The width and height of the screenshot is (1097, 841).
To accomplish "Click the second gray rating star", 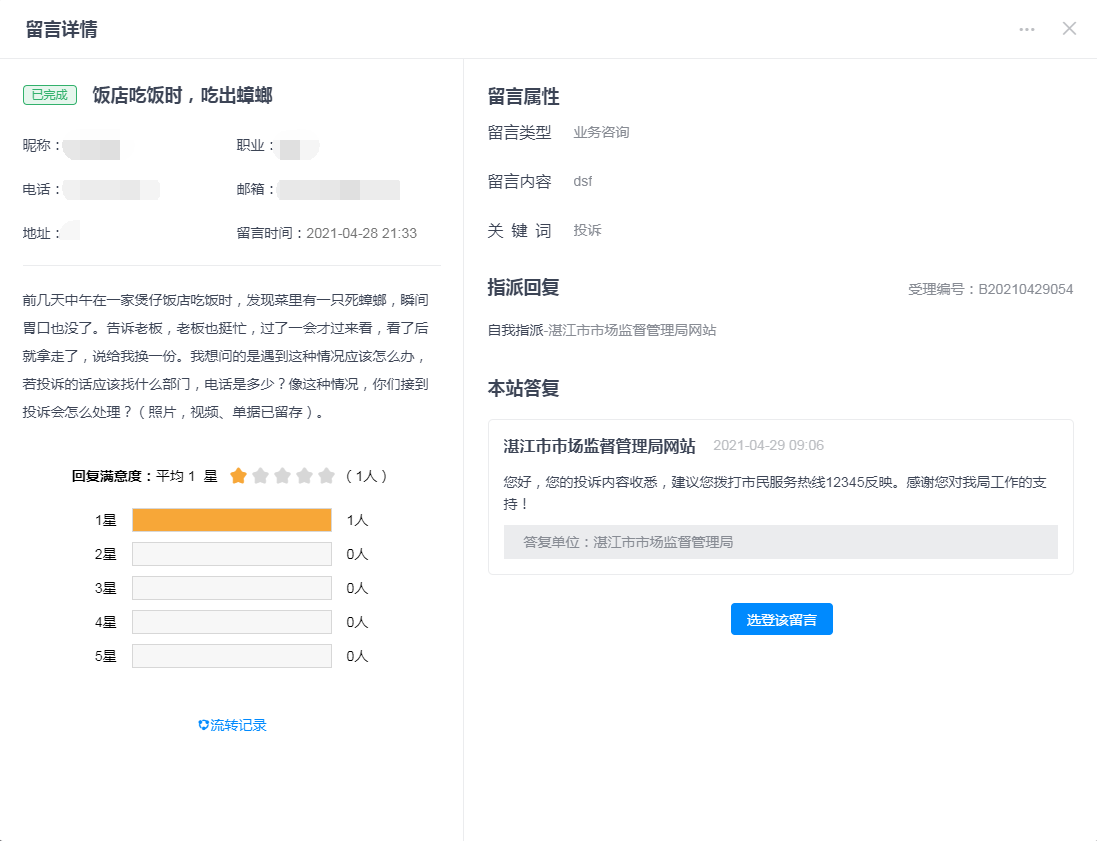I will coord(260,476).
